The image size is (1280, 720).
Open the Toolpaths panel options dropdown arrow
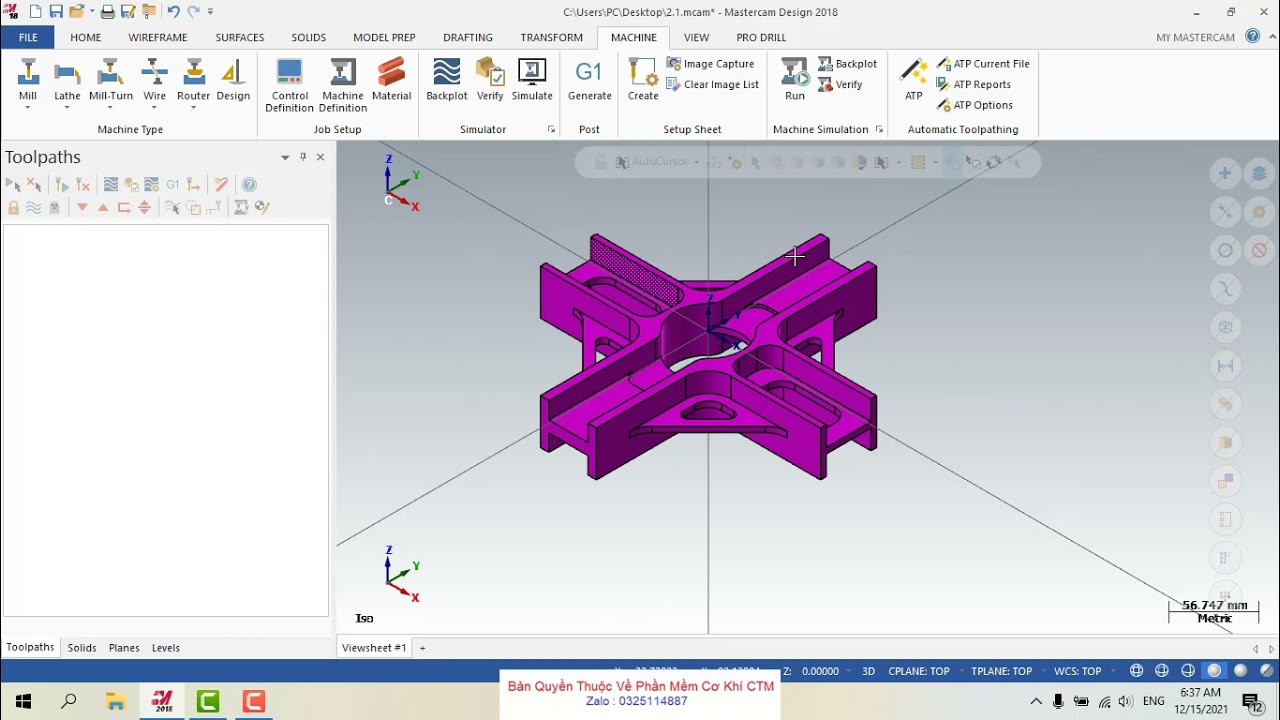[285, 157]
